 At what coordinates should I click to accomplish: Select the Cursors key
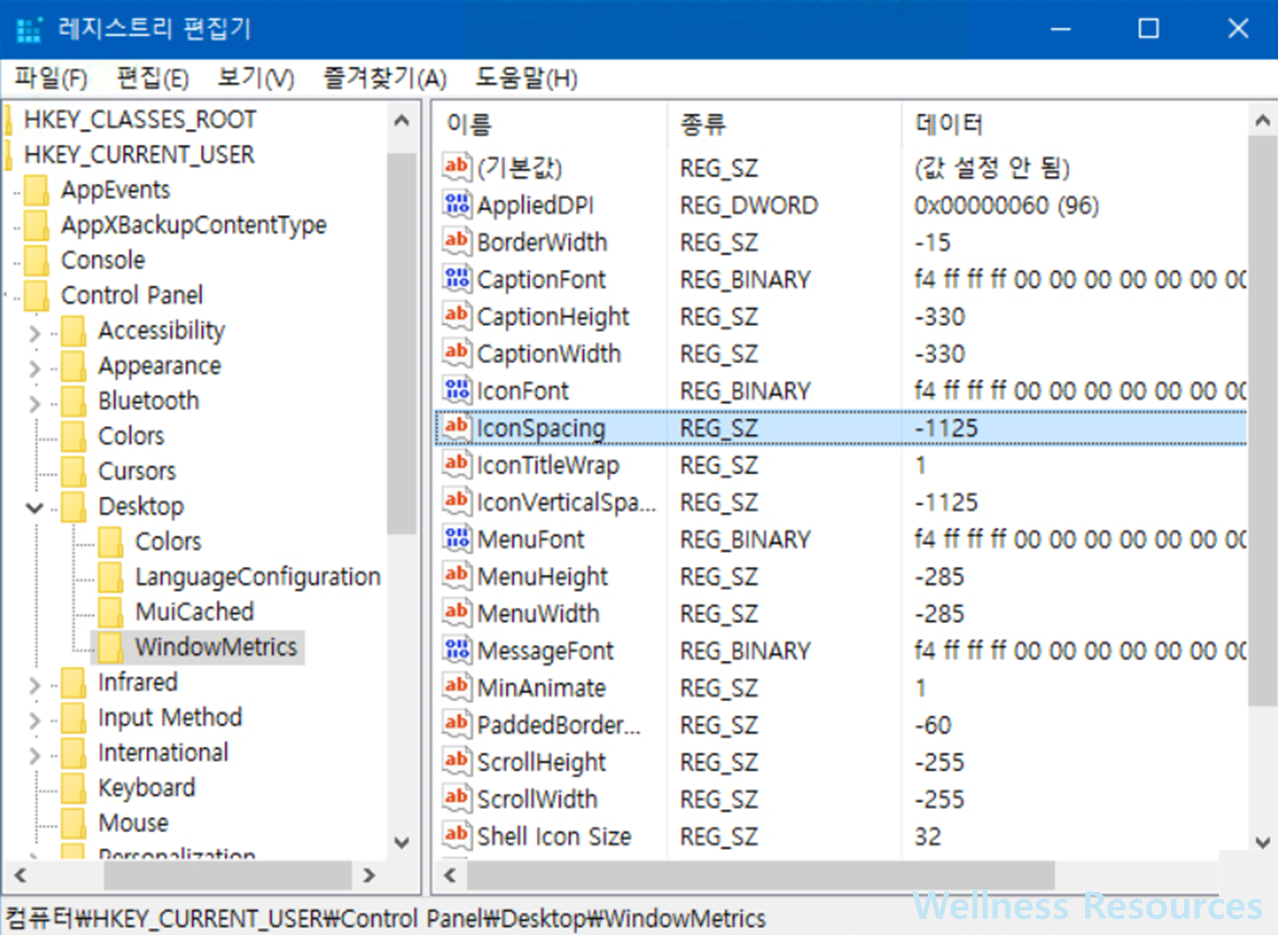pyautogui.click(x=137, y=471)
